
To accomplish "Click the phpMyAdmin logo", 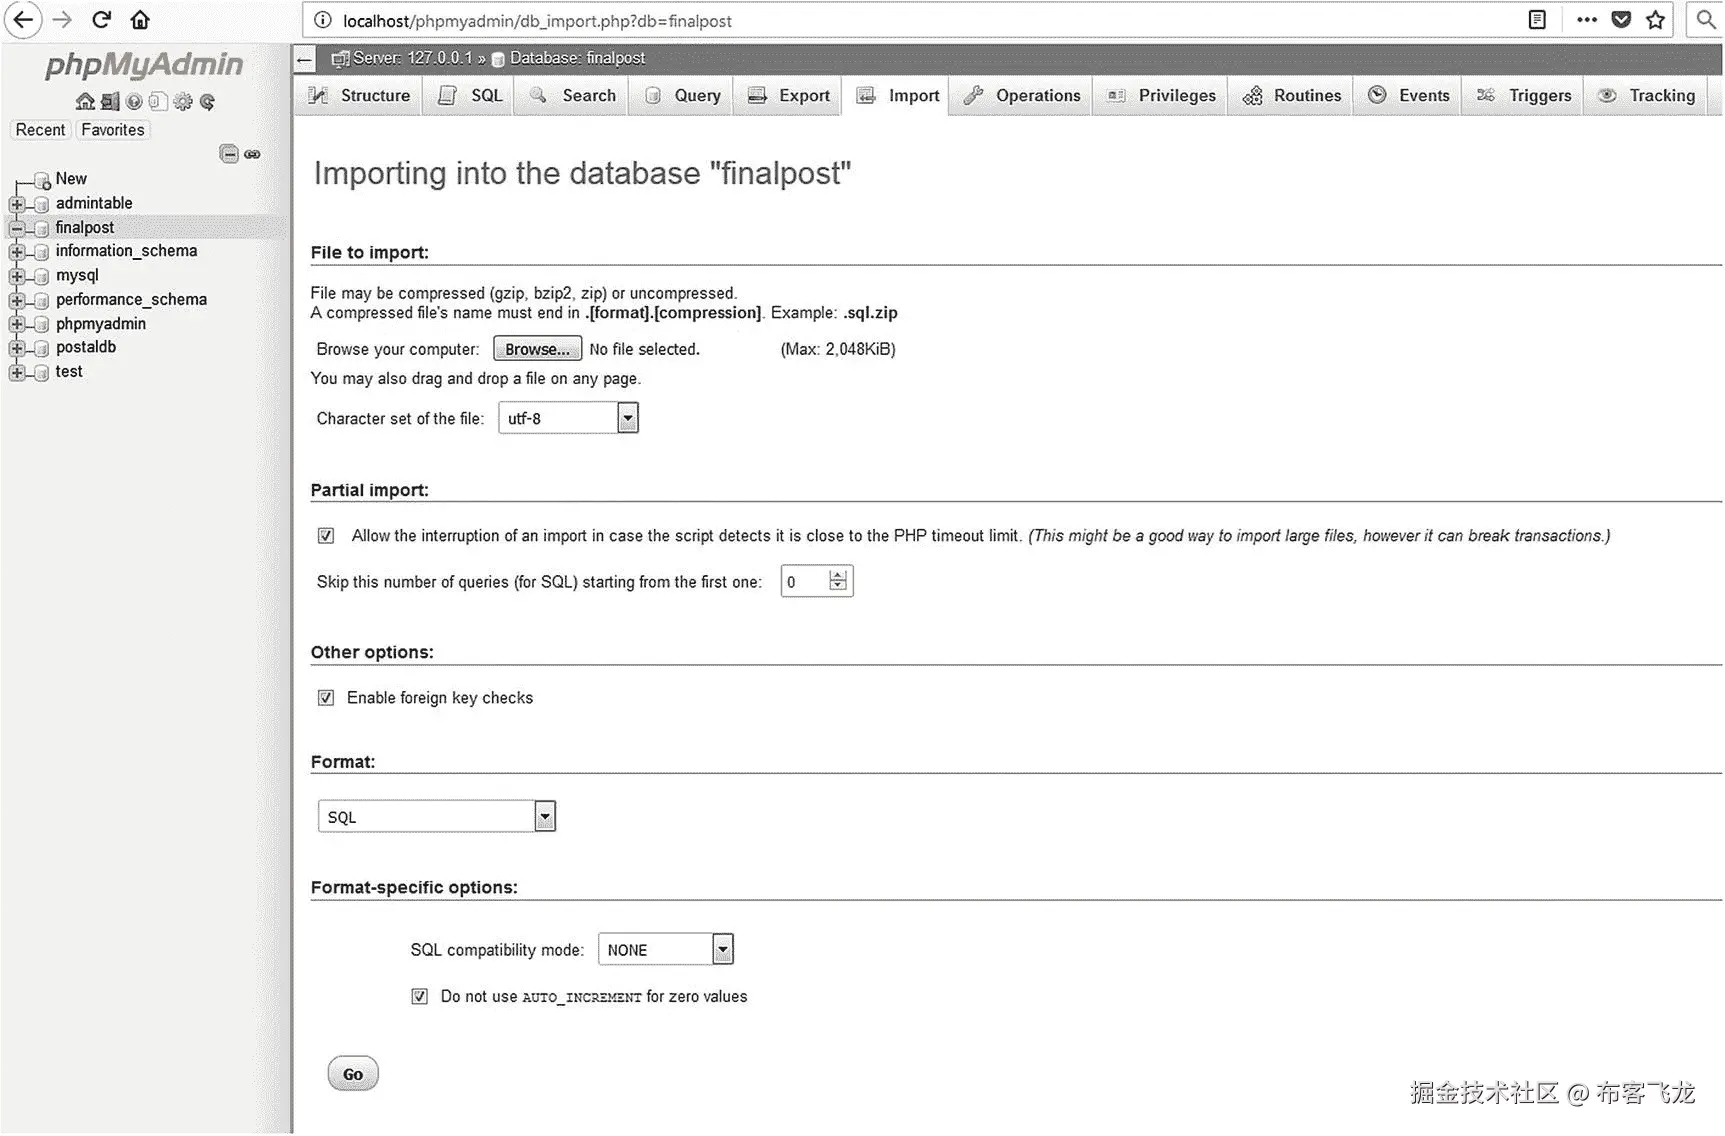I will [144, 65].
